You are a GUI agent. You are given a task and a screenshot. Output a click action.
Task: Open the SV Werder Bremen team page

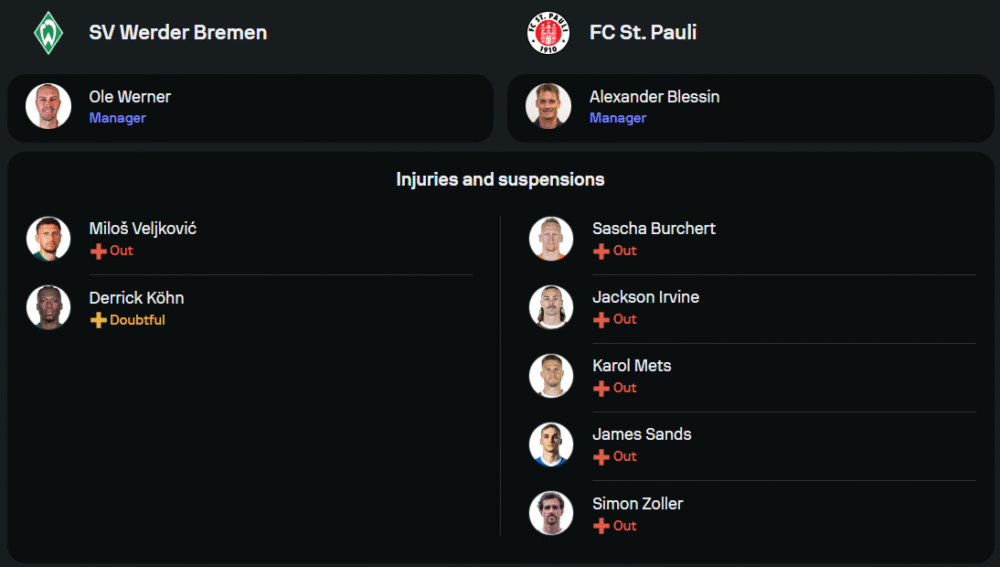(x=178, y=32)
